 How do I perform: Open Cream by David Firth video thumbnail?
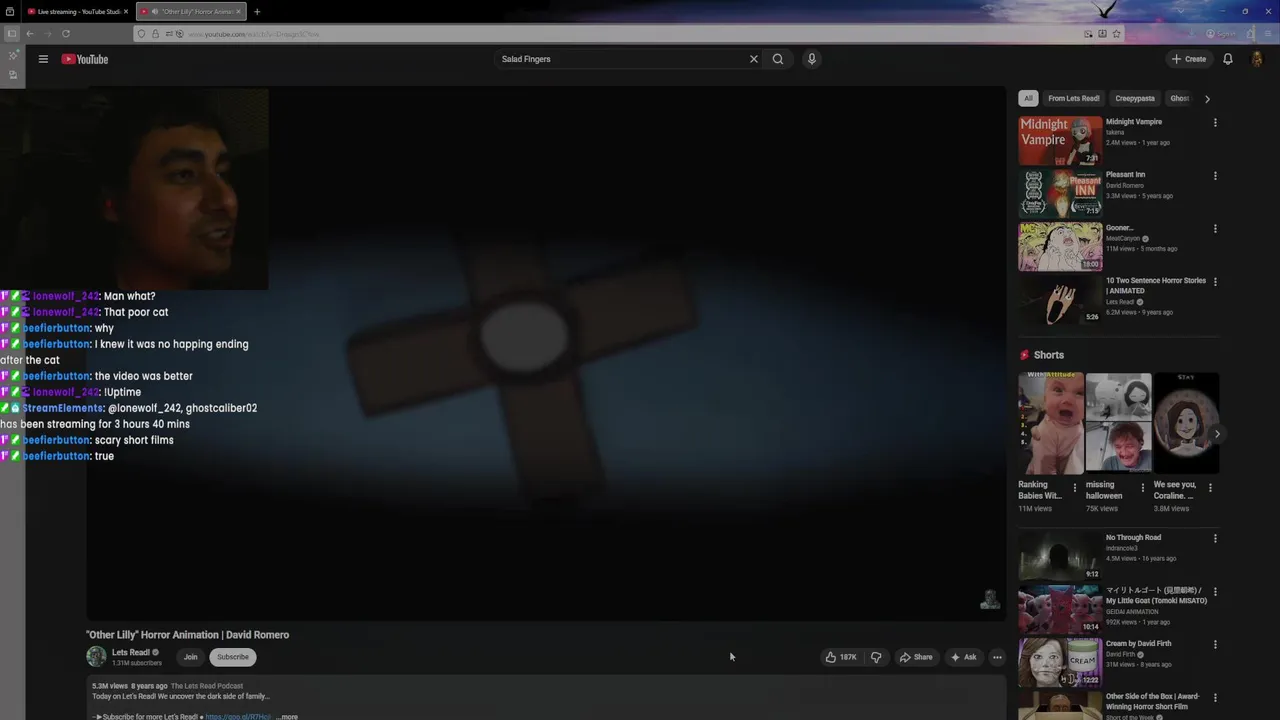pos(1060,662)
